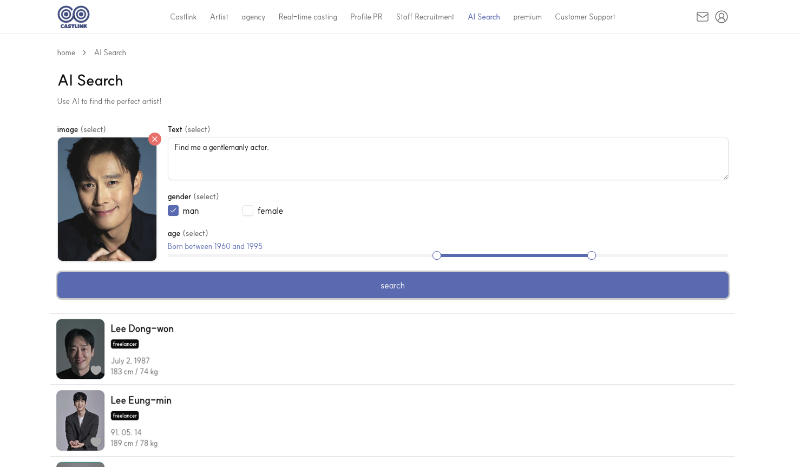
Task: Click the age slider track
Action: [x=448, y=255]
